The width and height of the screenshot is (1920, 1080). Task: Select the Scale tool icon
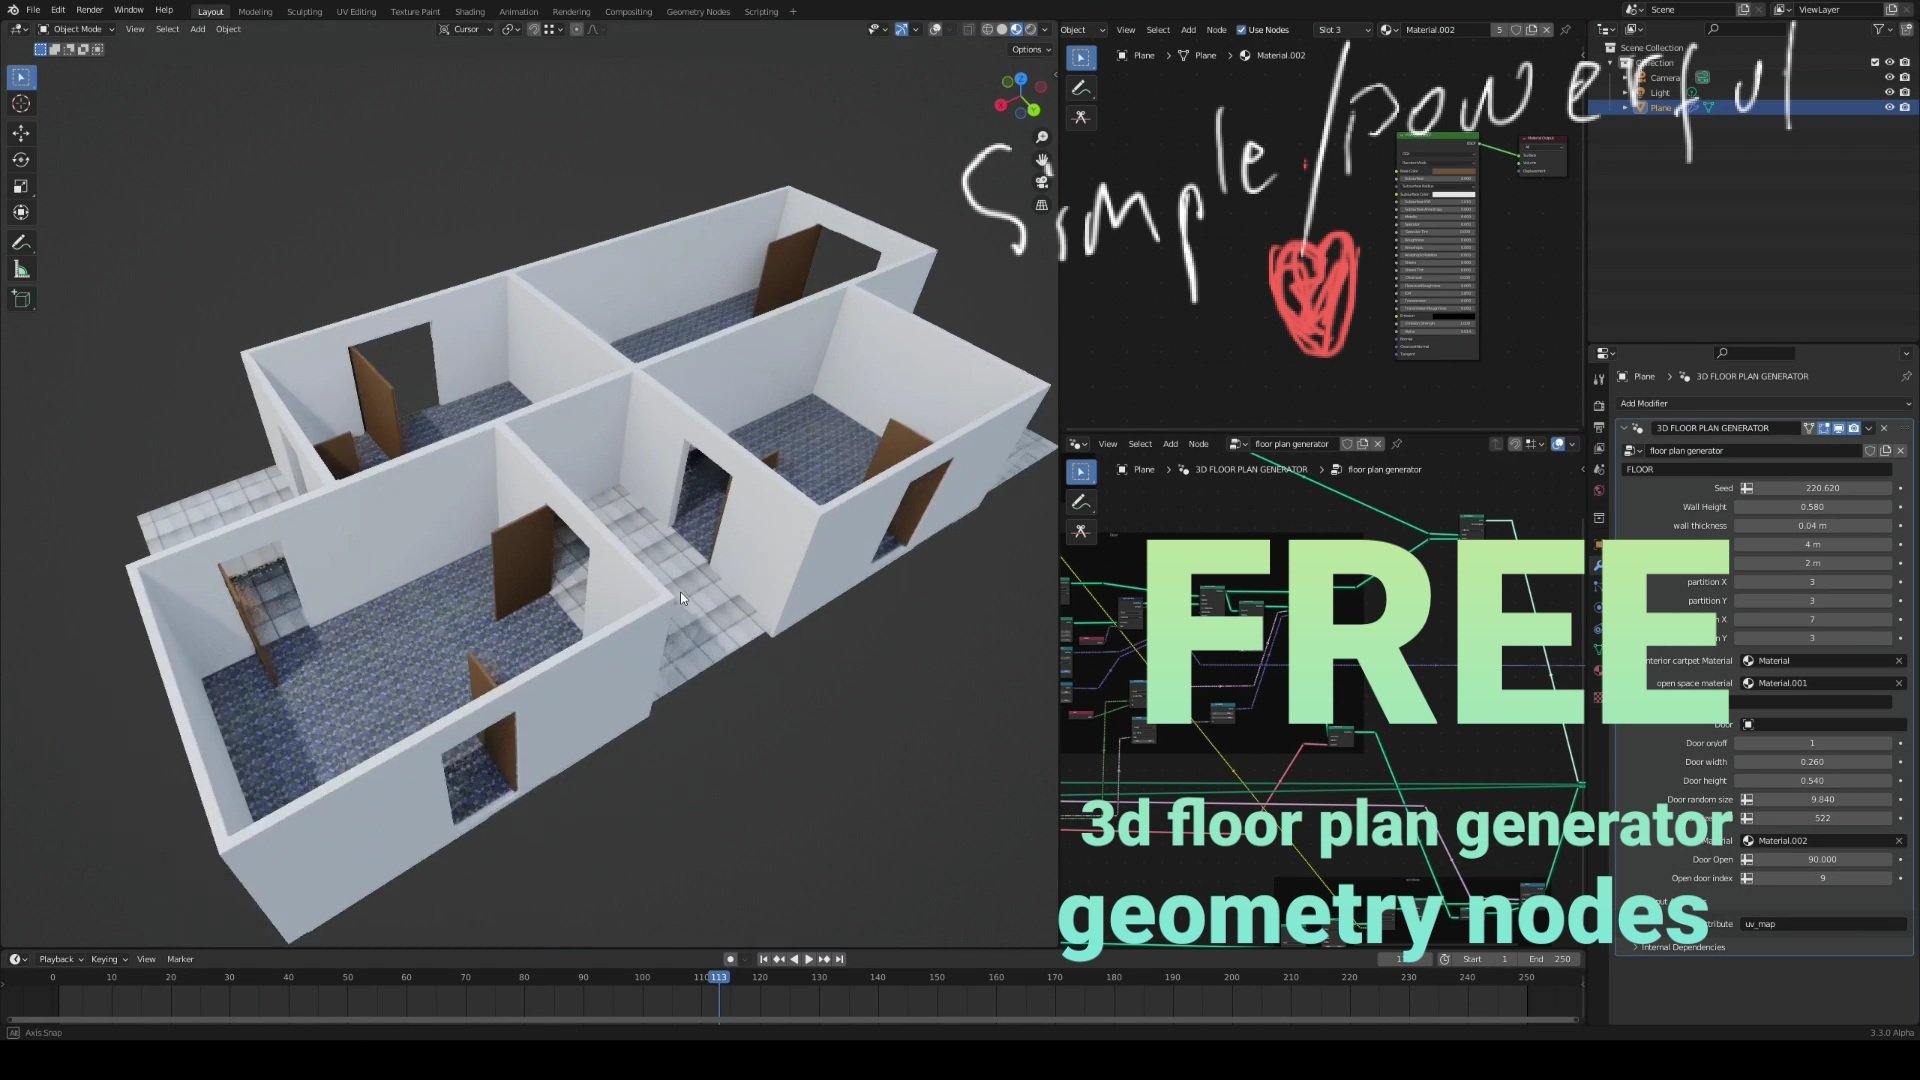click(x=21, y=186)
